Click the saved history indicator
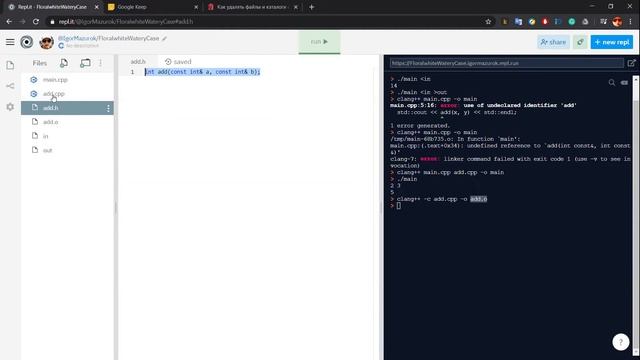 [178, 62]
